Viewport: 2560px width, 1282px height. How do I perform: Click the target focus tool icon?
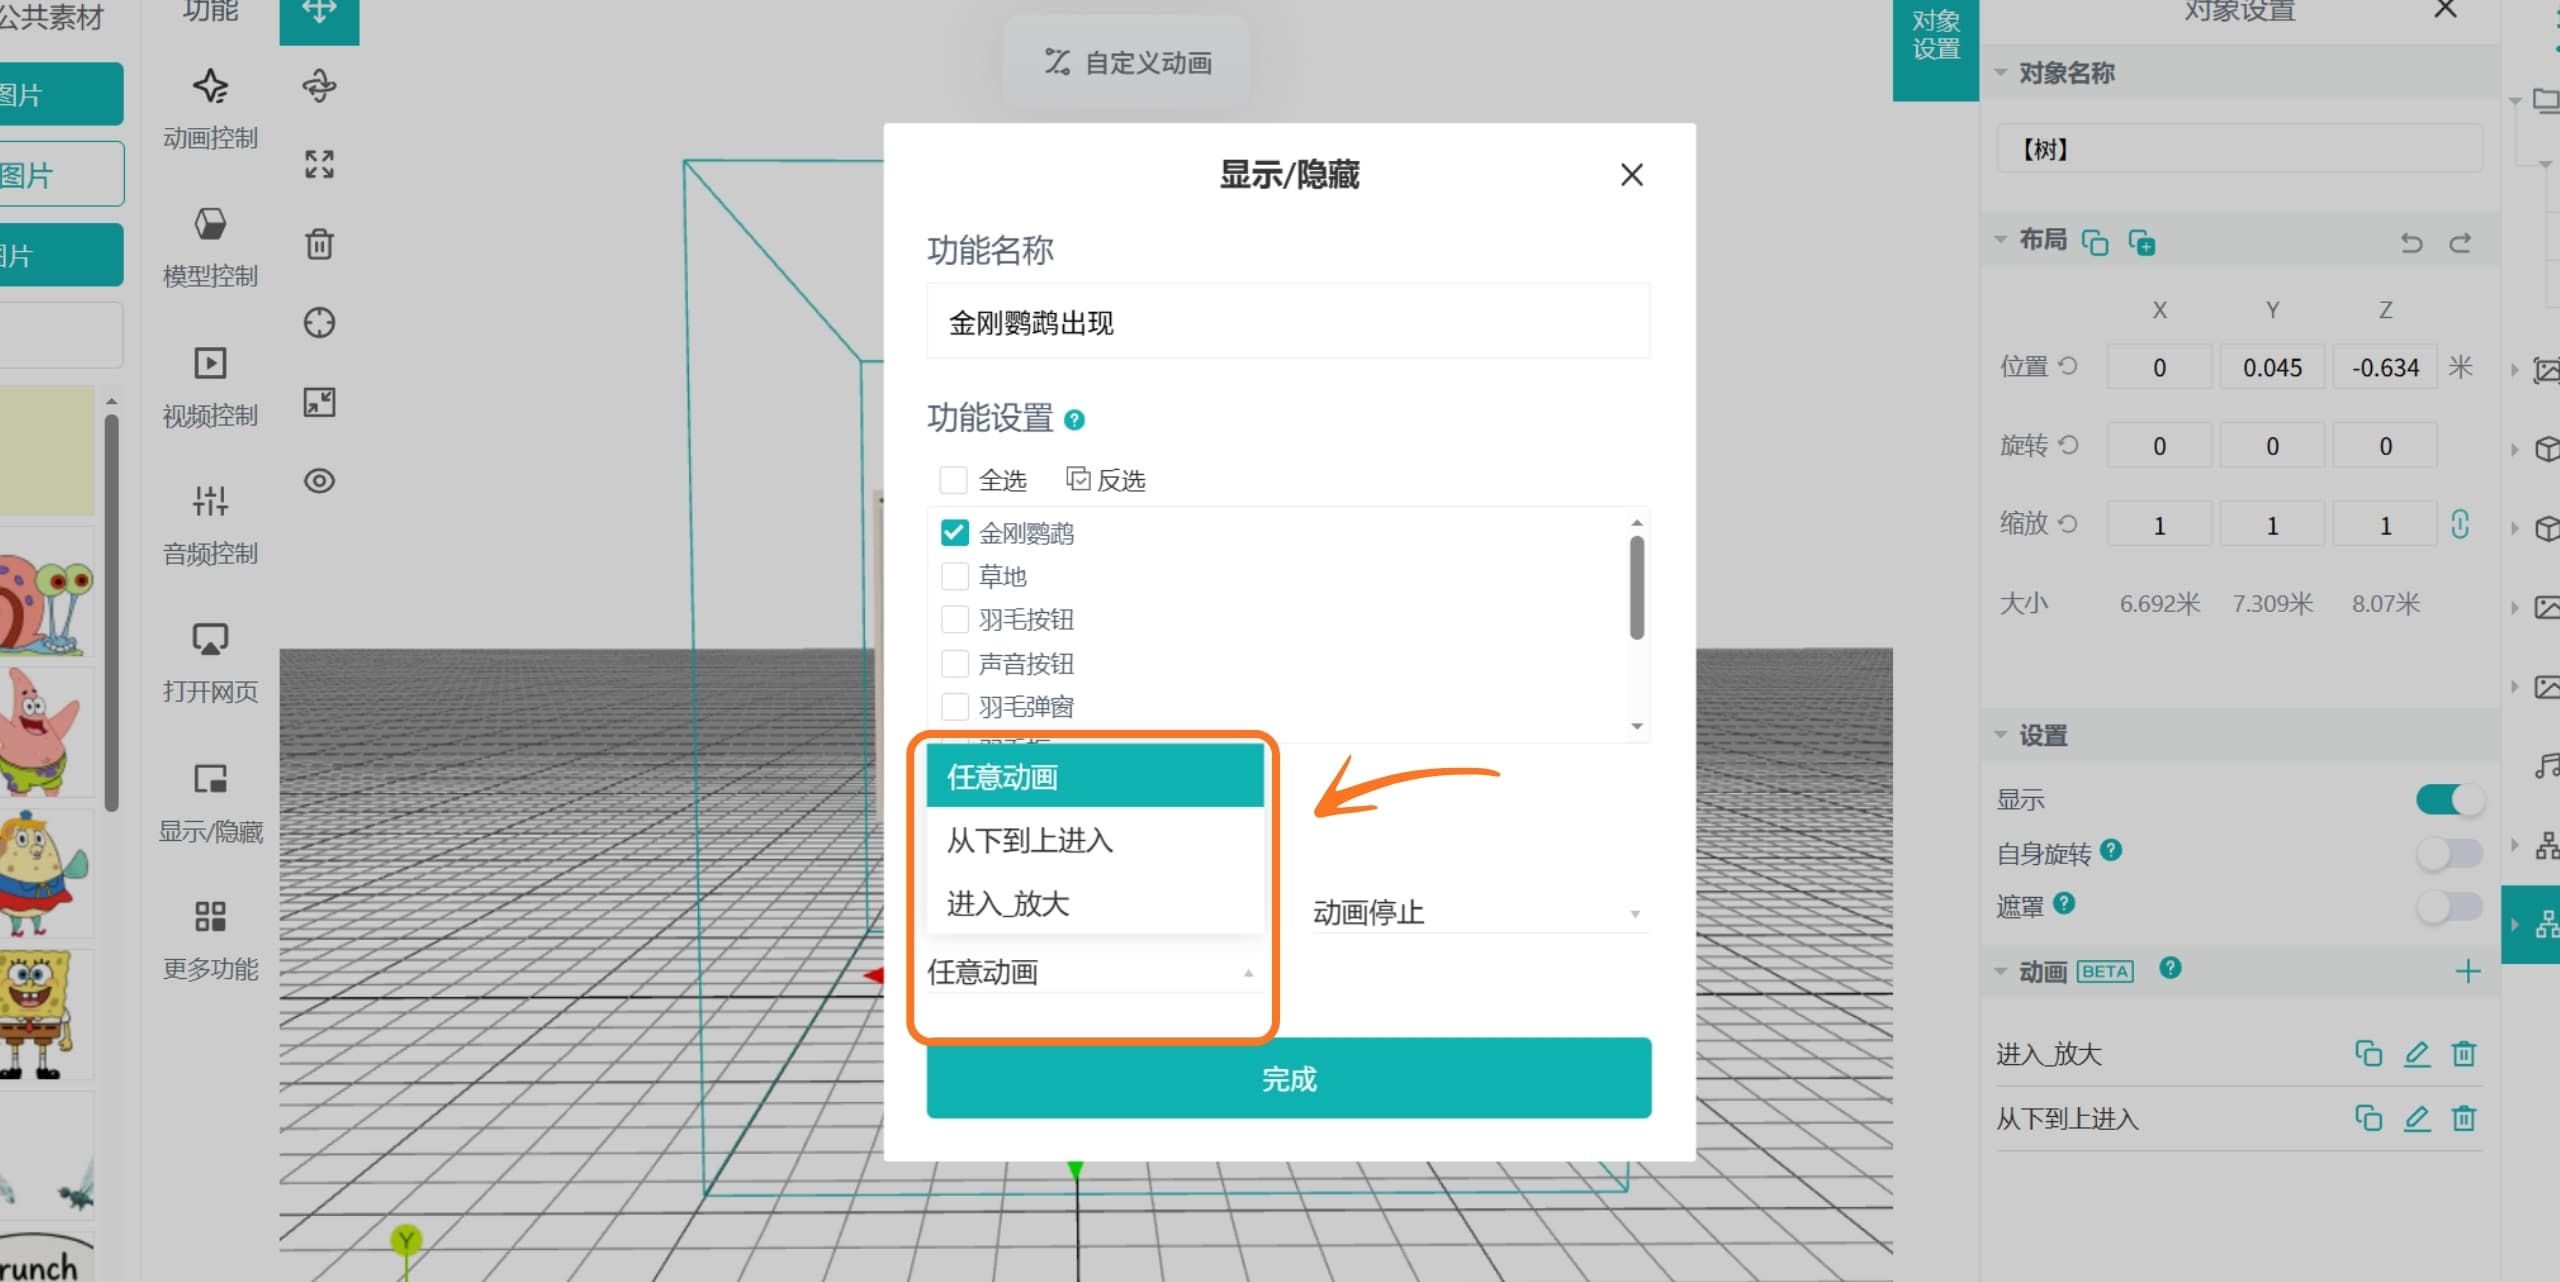point(319,322)
